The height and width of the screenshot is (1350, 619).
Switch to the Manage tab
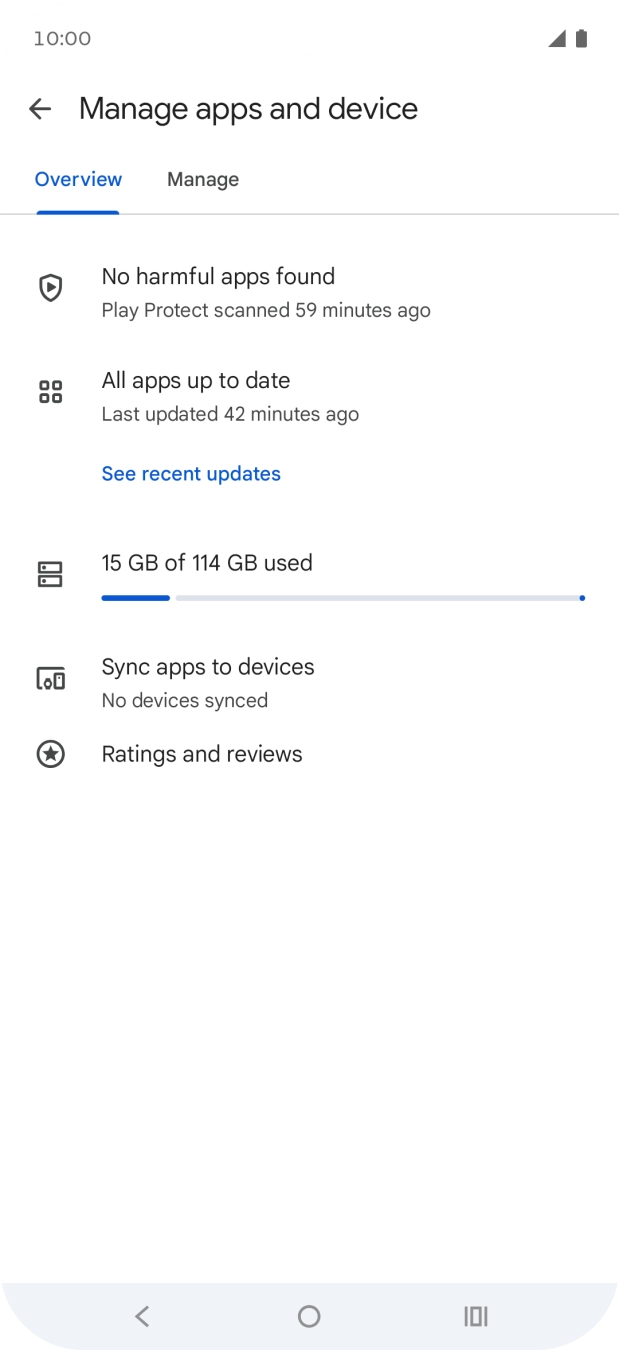(x=203, y=180)
